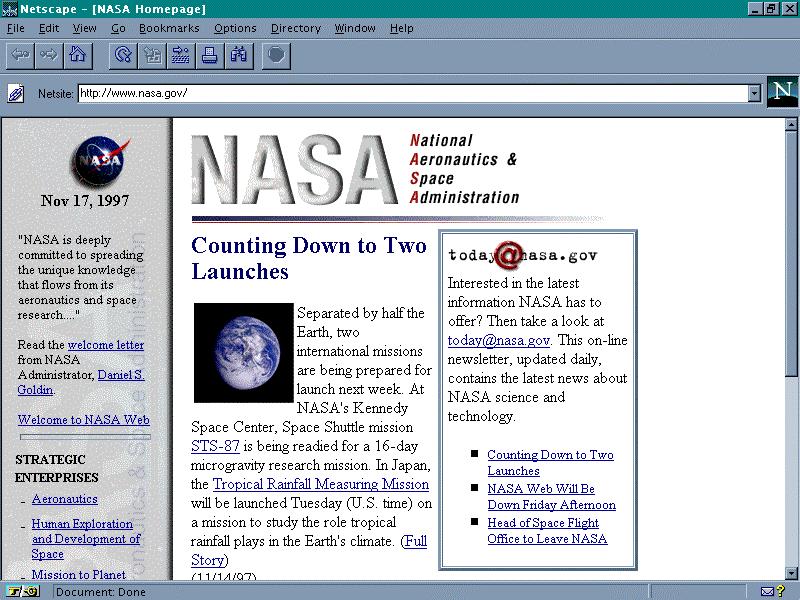Screen dimensions: 800x600
Task: Open the View menu
Action: (84, 29)
